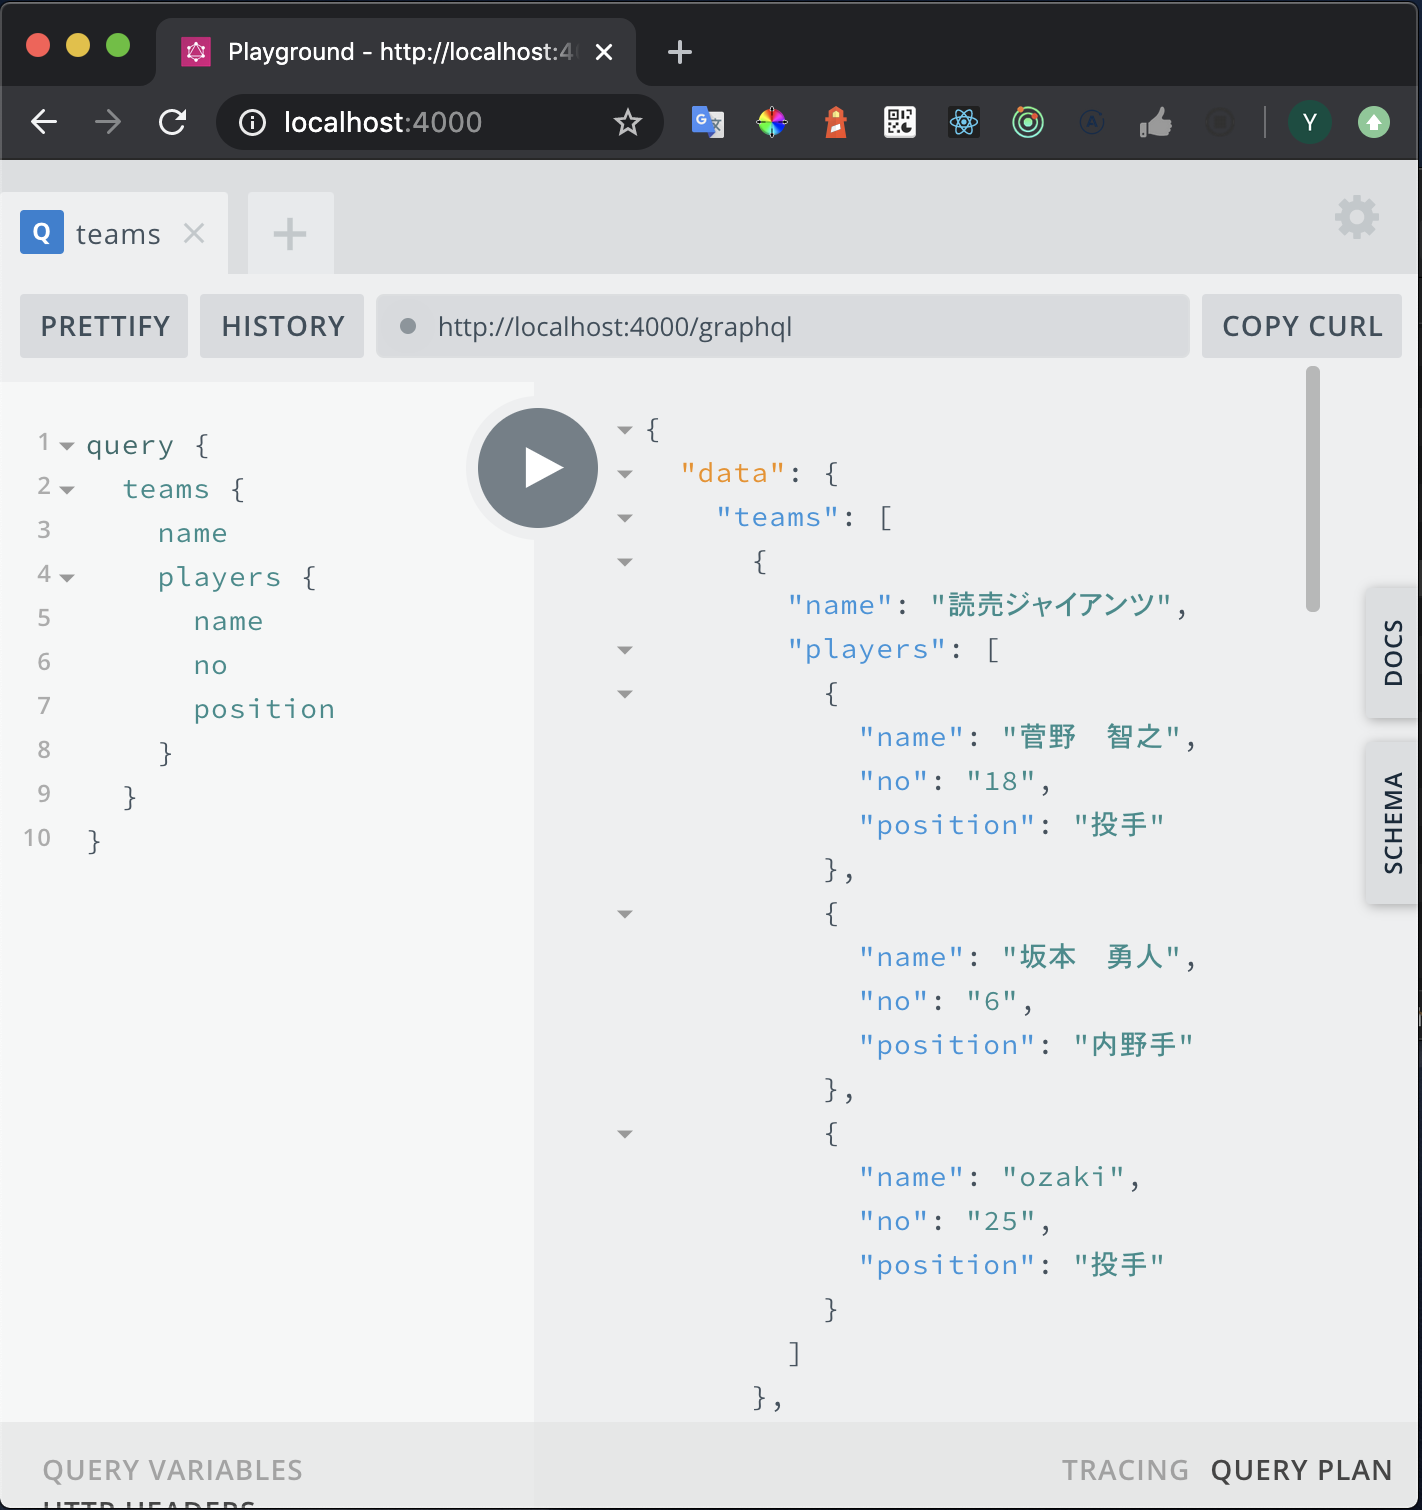Collapse the query block on line 1

point(67,446)
